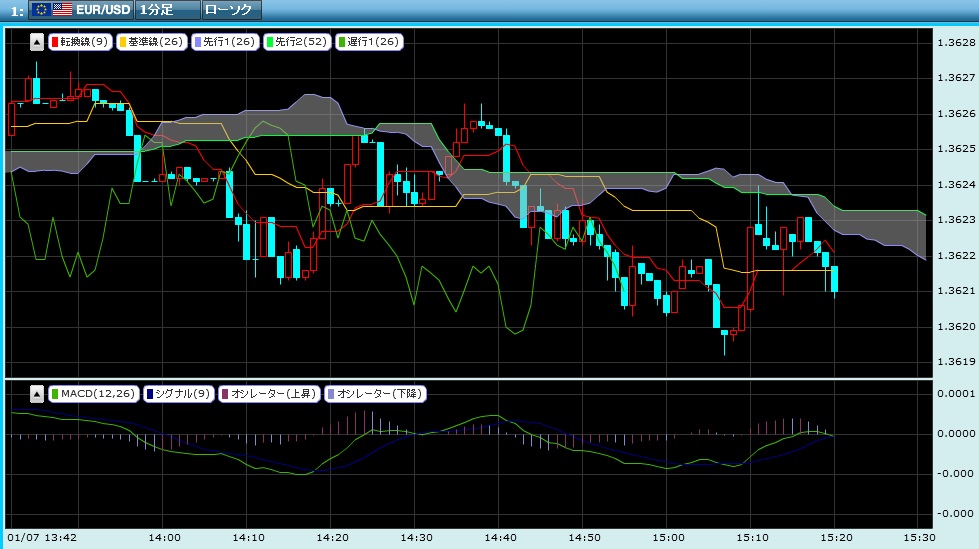The width and height of the screenshot is (979, 549).
Task: Collapse the MACD legend with arrow button
Action: [37, 393]
